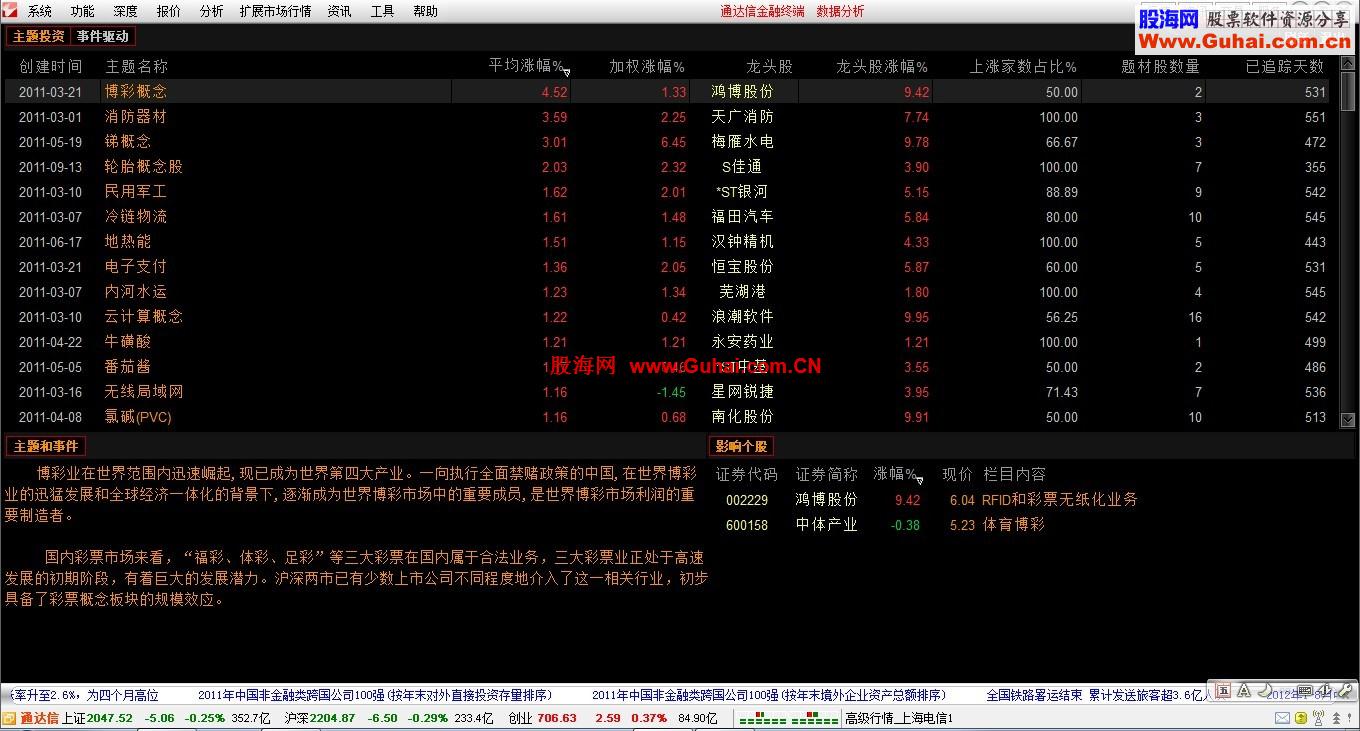Click the 证券代码 column header

click(746, 474)
